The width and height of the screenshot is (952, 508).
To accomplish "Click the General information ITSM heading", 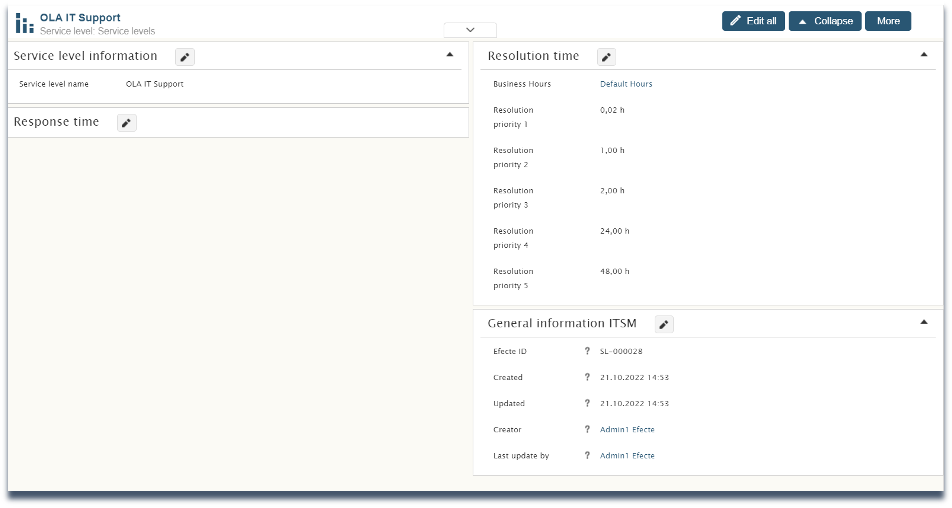I will [x=562, y=323].
